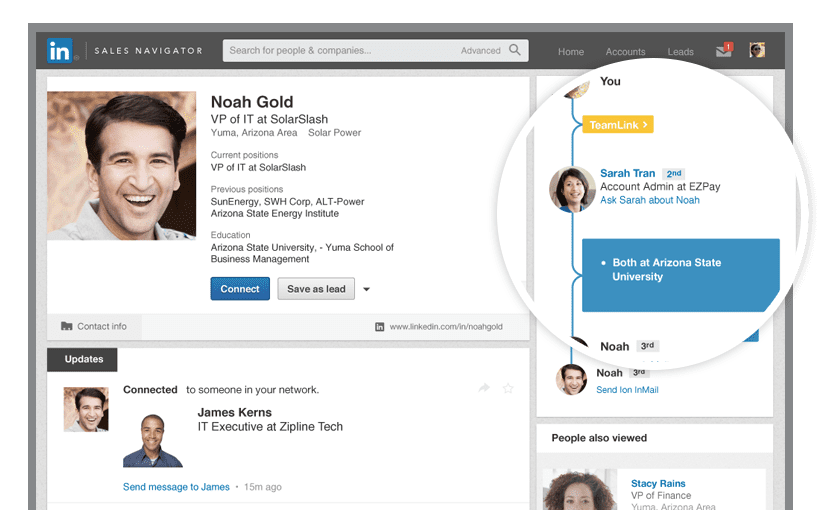Click the 2nd degree badge by Sarah Tran
Image resolution: width=818 pixels, height=510 pixels.
click(673, 174)
